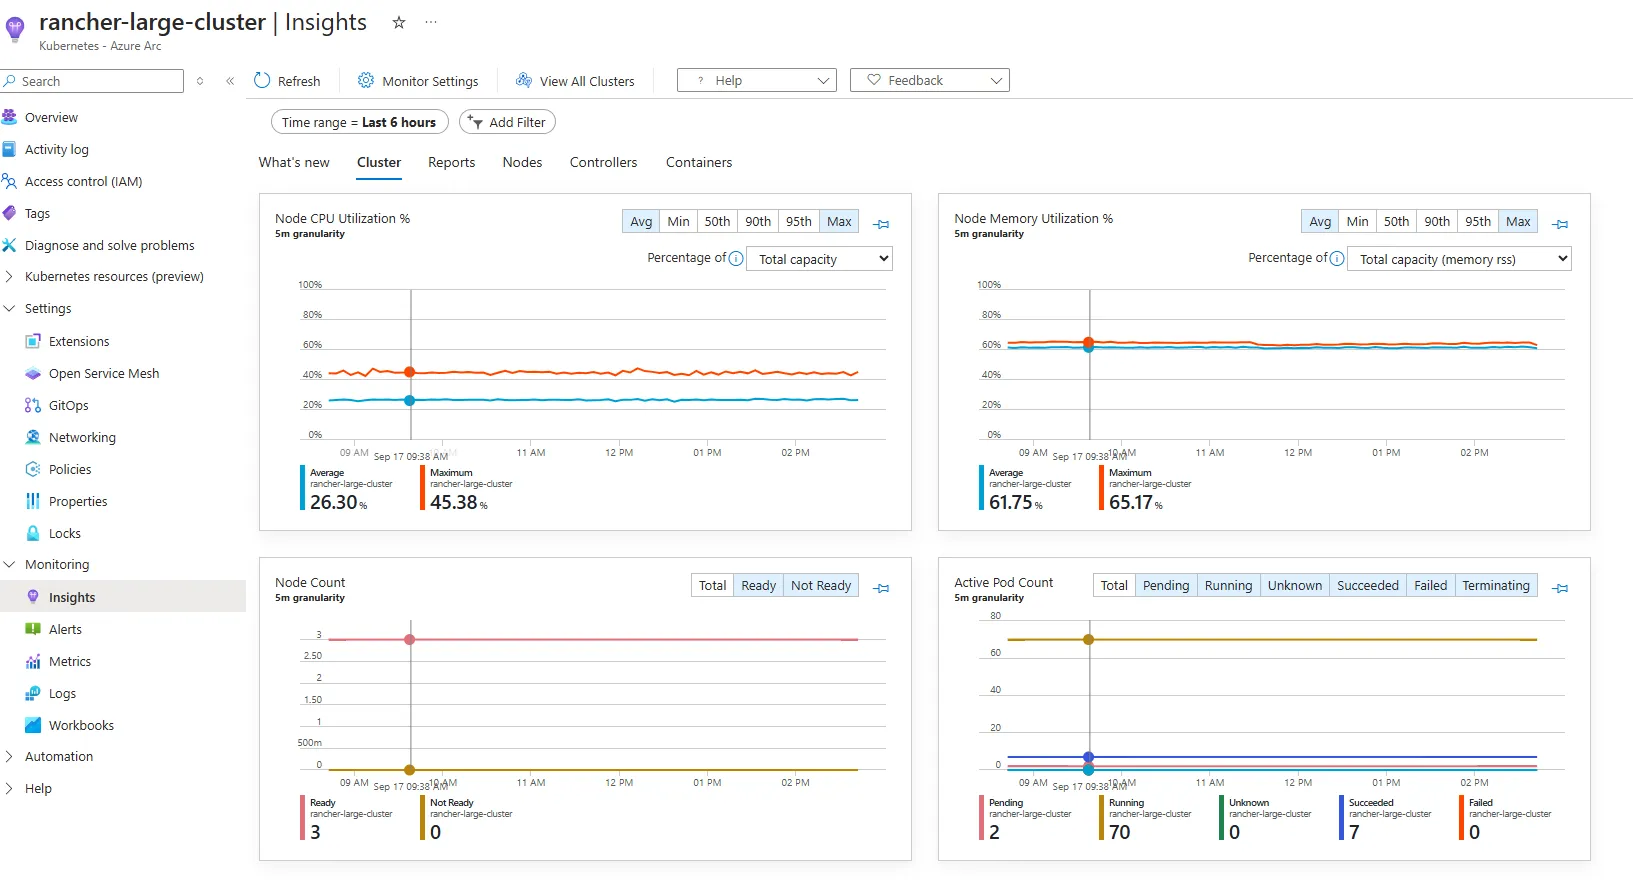This screenshot has width=1633, height=880.
Task: Click the Add Filter button
Action: click(x=507, y=122)
